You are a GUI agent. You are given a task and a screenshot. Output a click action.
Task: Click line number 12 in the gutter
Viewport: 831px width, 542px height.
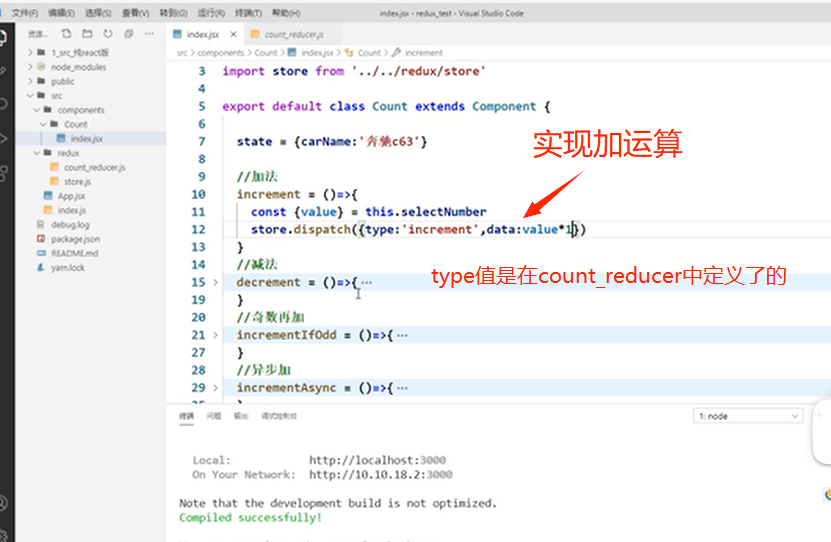pyautogui.click(x=198, y=229)
